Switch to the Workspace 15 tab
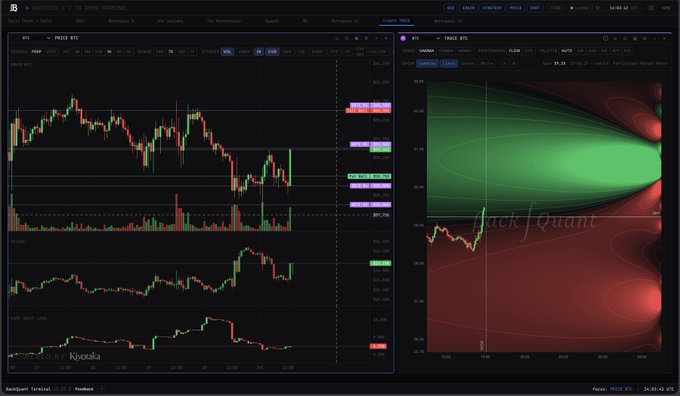This screenshot has width=680, height=396. [448, 21]
